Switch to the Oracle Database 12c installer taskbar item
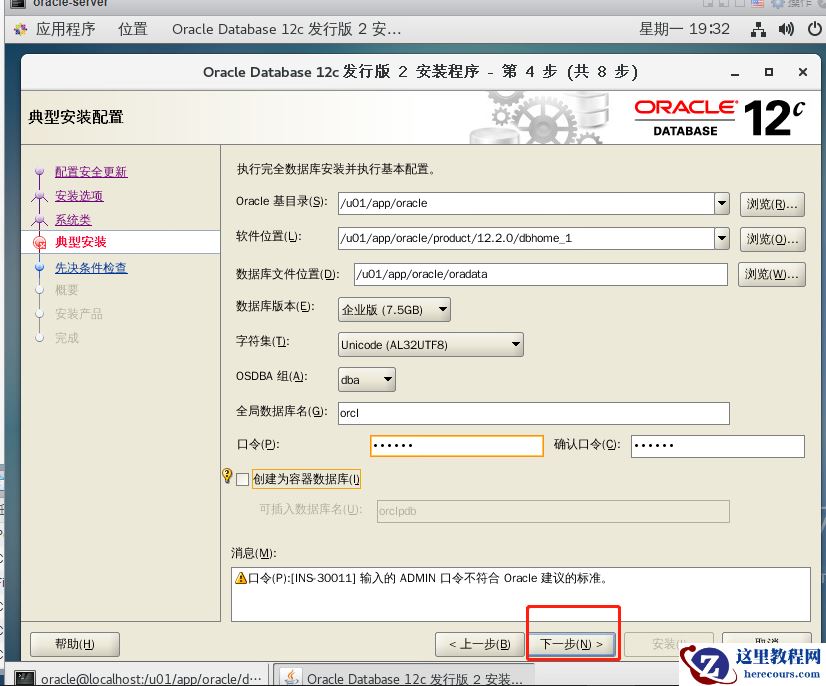The image size is (826, 686). point(403,678)
